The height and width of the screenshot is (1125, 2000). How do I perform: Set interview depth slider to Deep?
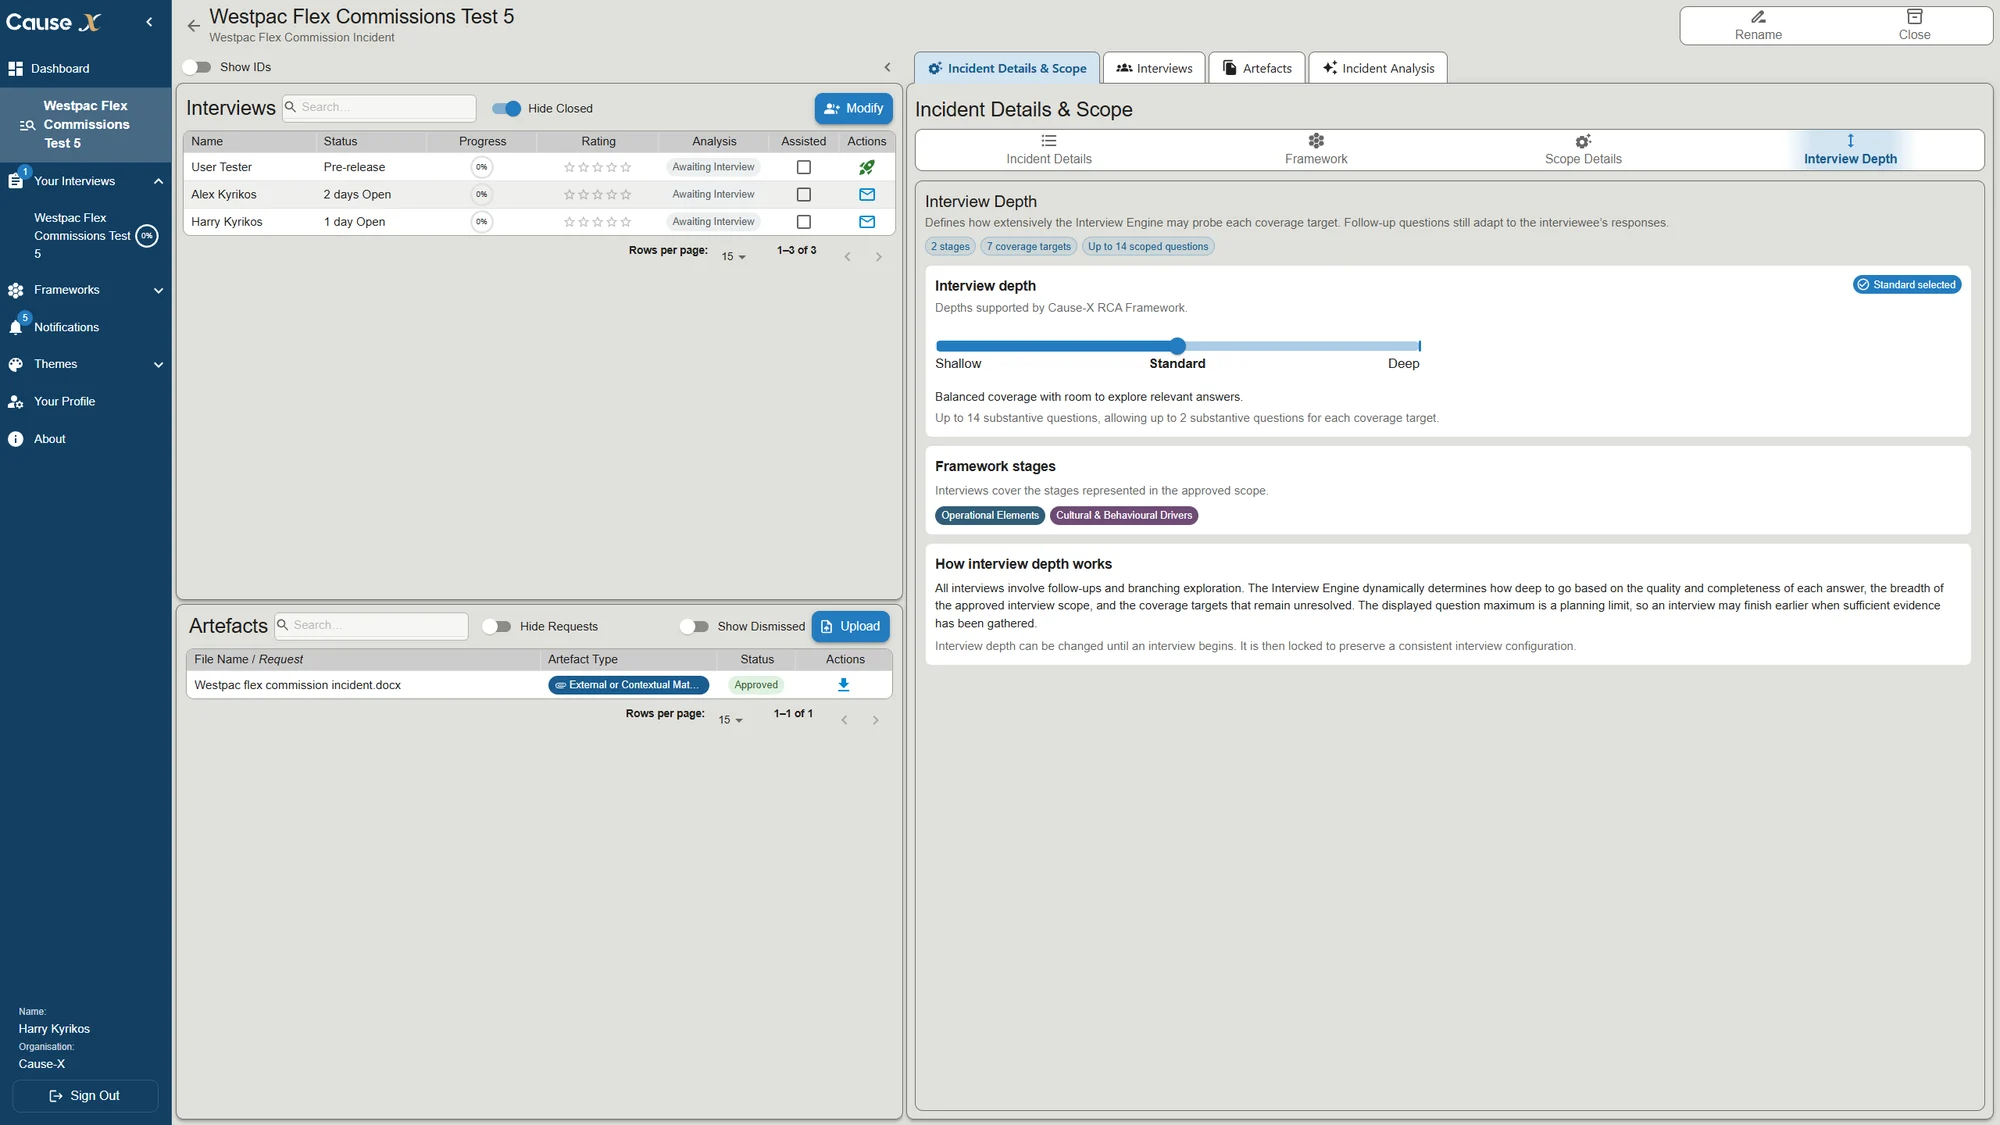(1418, 346)
